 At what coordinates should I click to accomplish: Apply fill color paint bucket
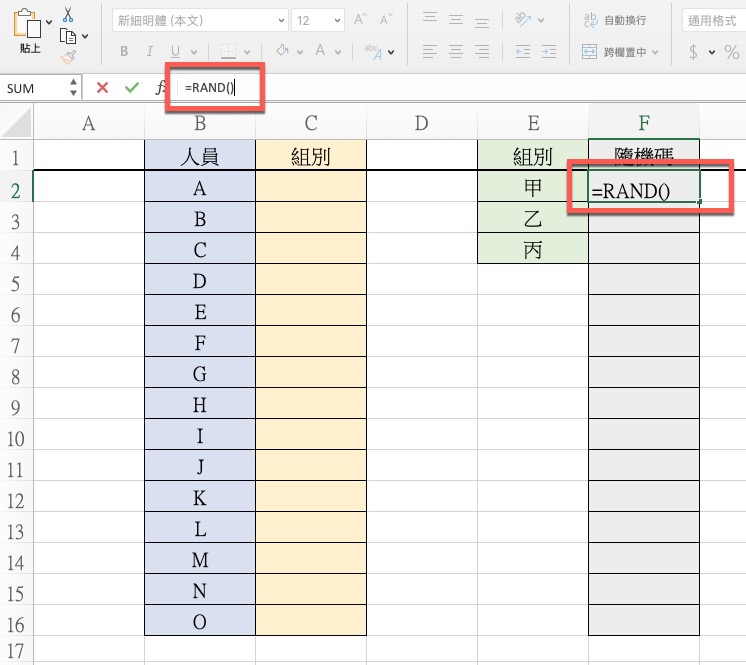(x=283, y=50)
